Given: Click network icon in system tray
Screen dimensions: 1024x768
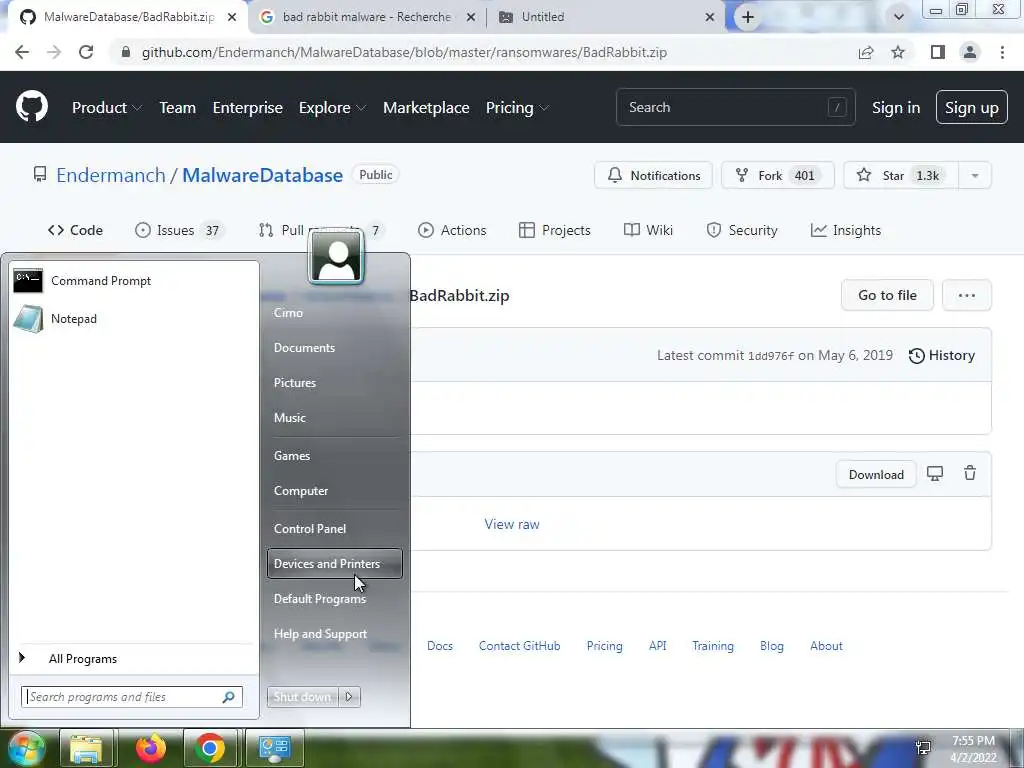Looking at the screenshot, I should coord(923,748).
